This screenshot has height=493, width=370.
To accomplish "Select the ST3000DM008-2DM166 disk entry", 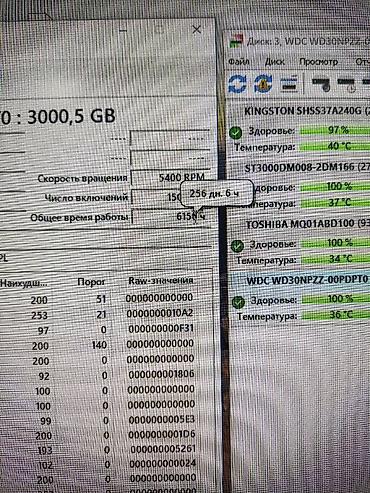I will (x=307, y=168).
